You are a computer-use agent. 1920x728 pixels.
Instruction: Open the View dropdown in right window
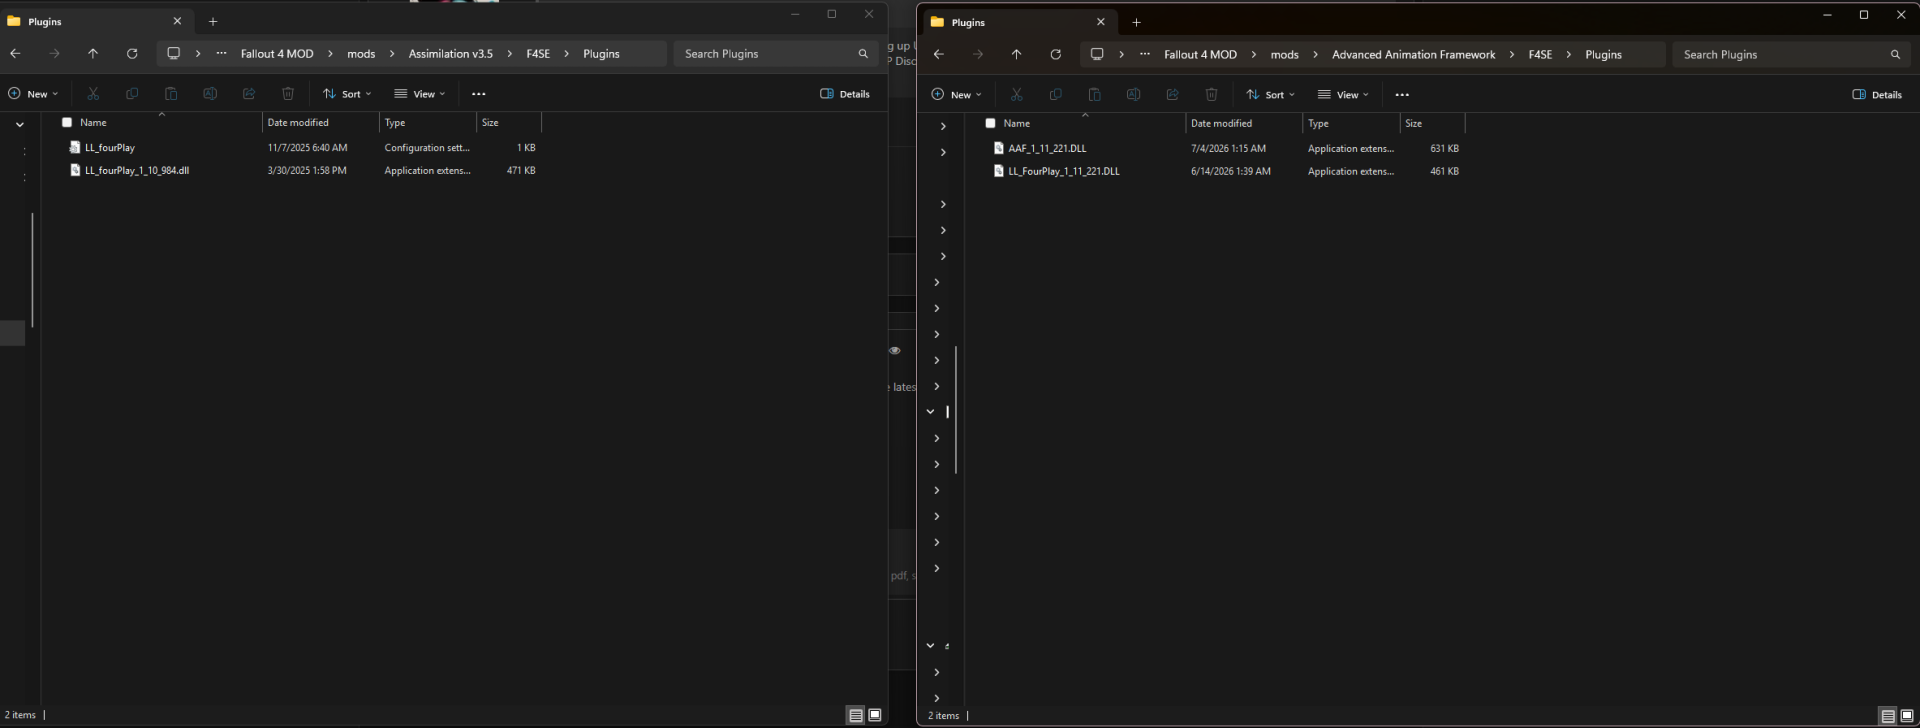pos(1343,95)
